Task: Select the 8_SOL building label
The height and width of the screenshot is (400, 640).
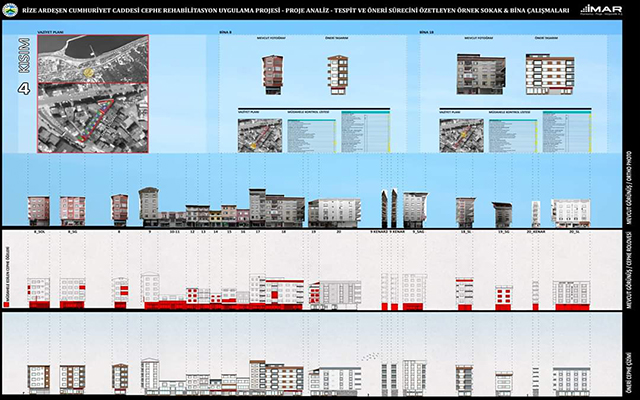Action: click(40, 231)
